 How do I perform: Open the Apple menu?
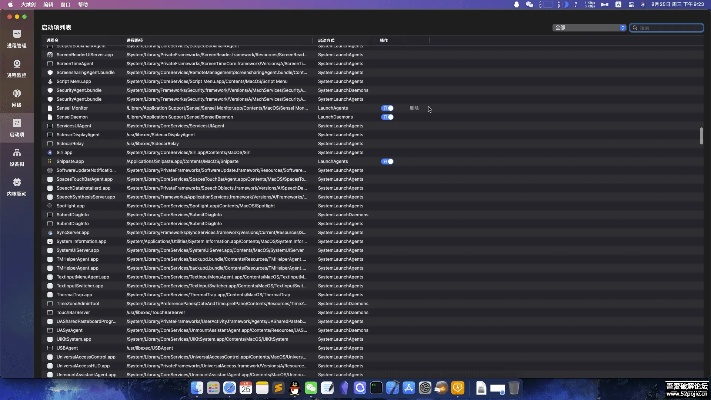coord(10,5)
